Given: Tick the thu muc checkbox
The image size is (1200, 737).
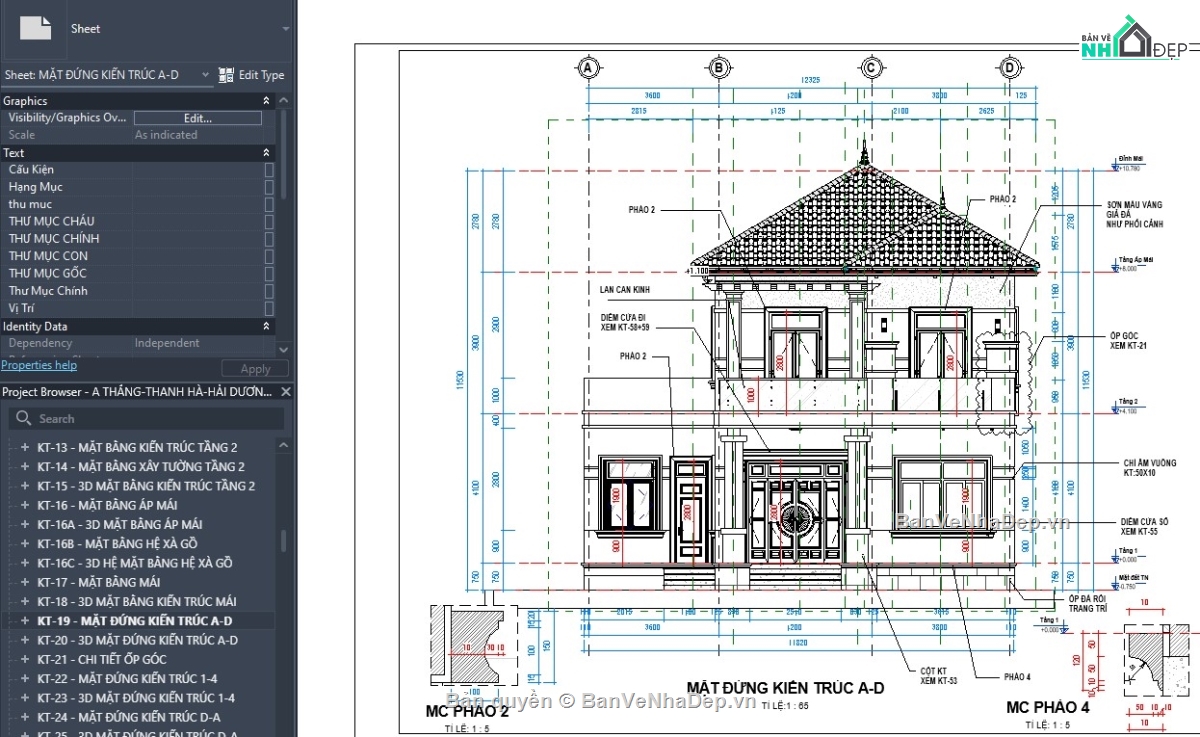Looking at the screenshot, I should (x=269, y=204).
